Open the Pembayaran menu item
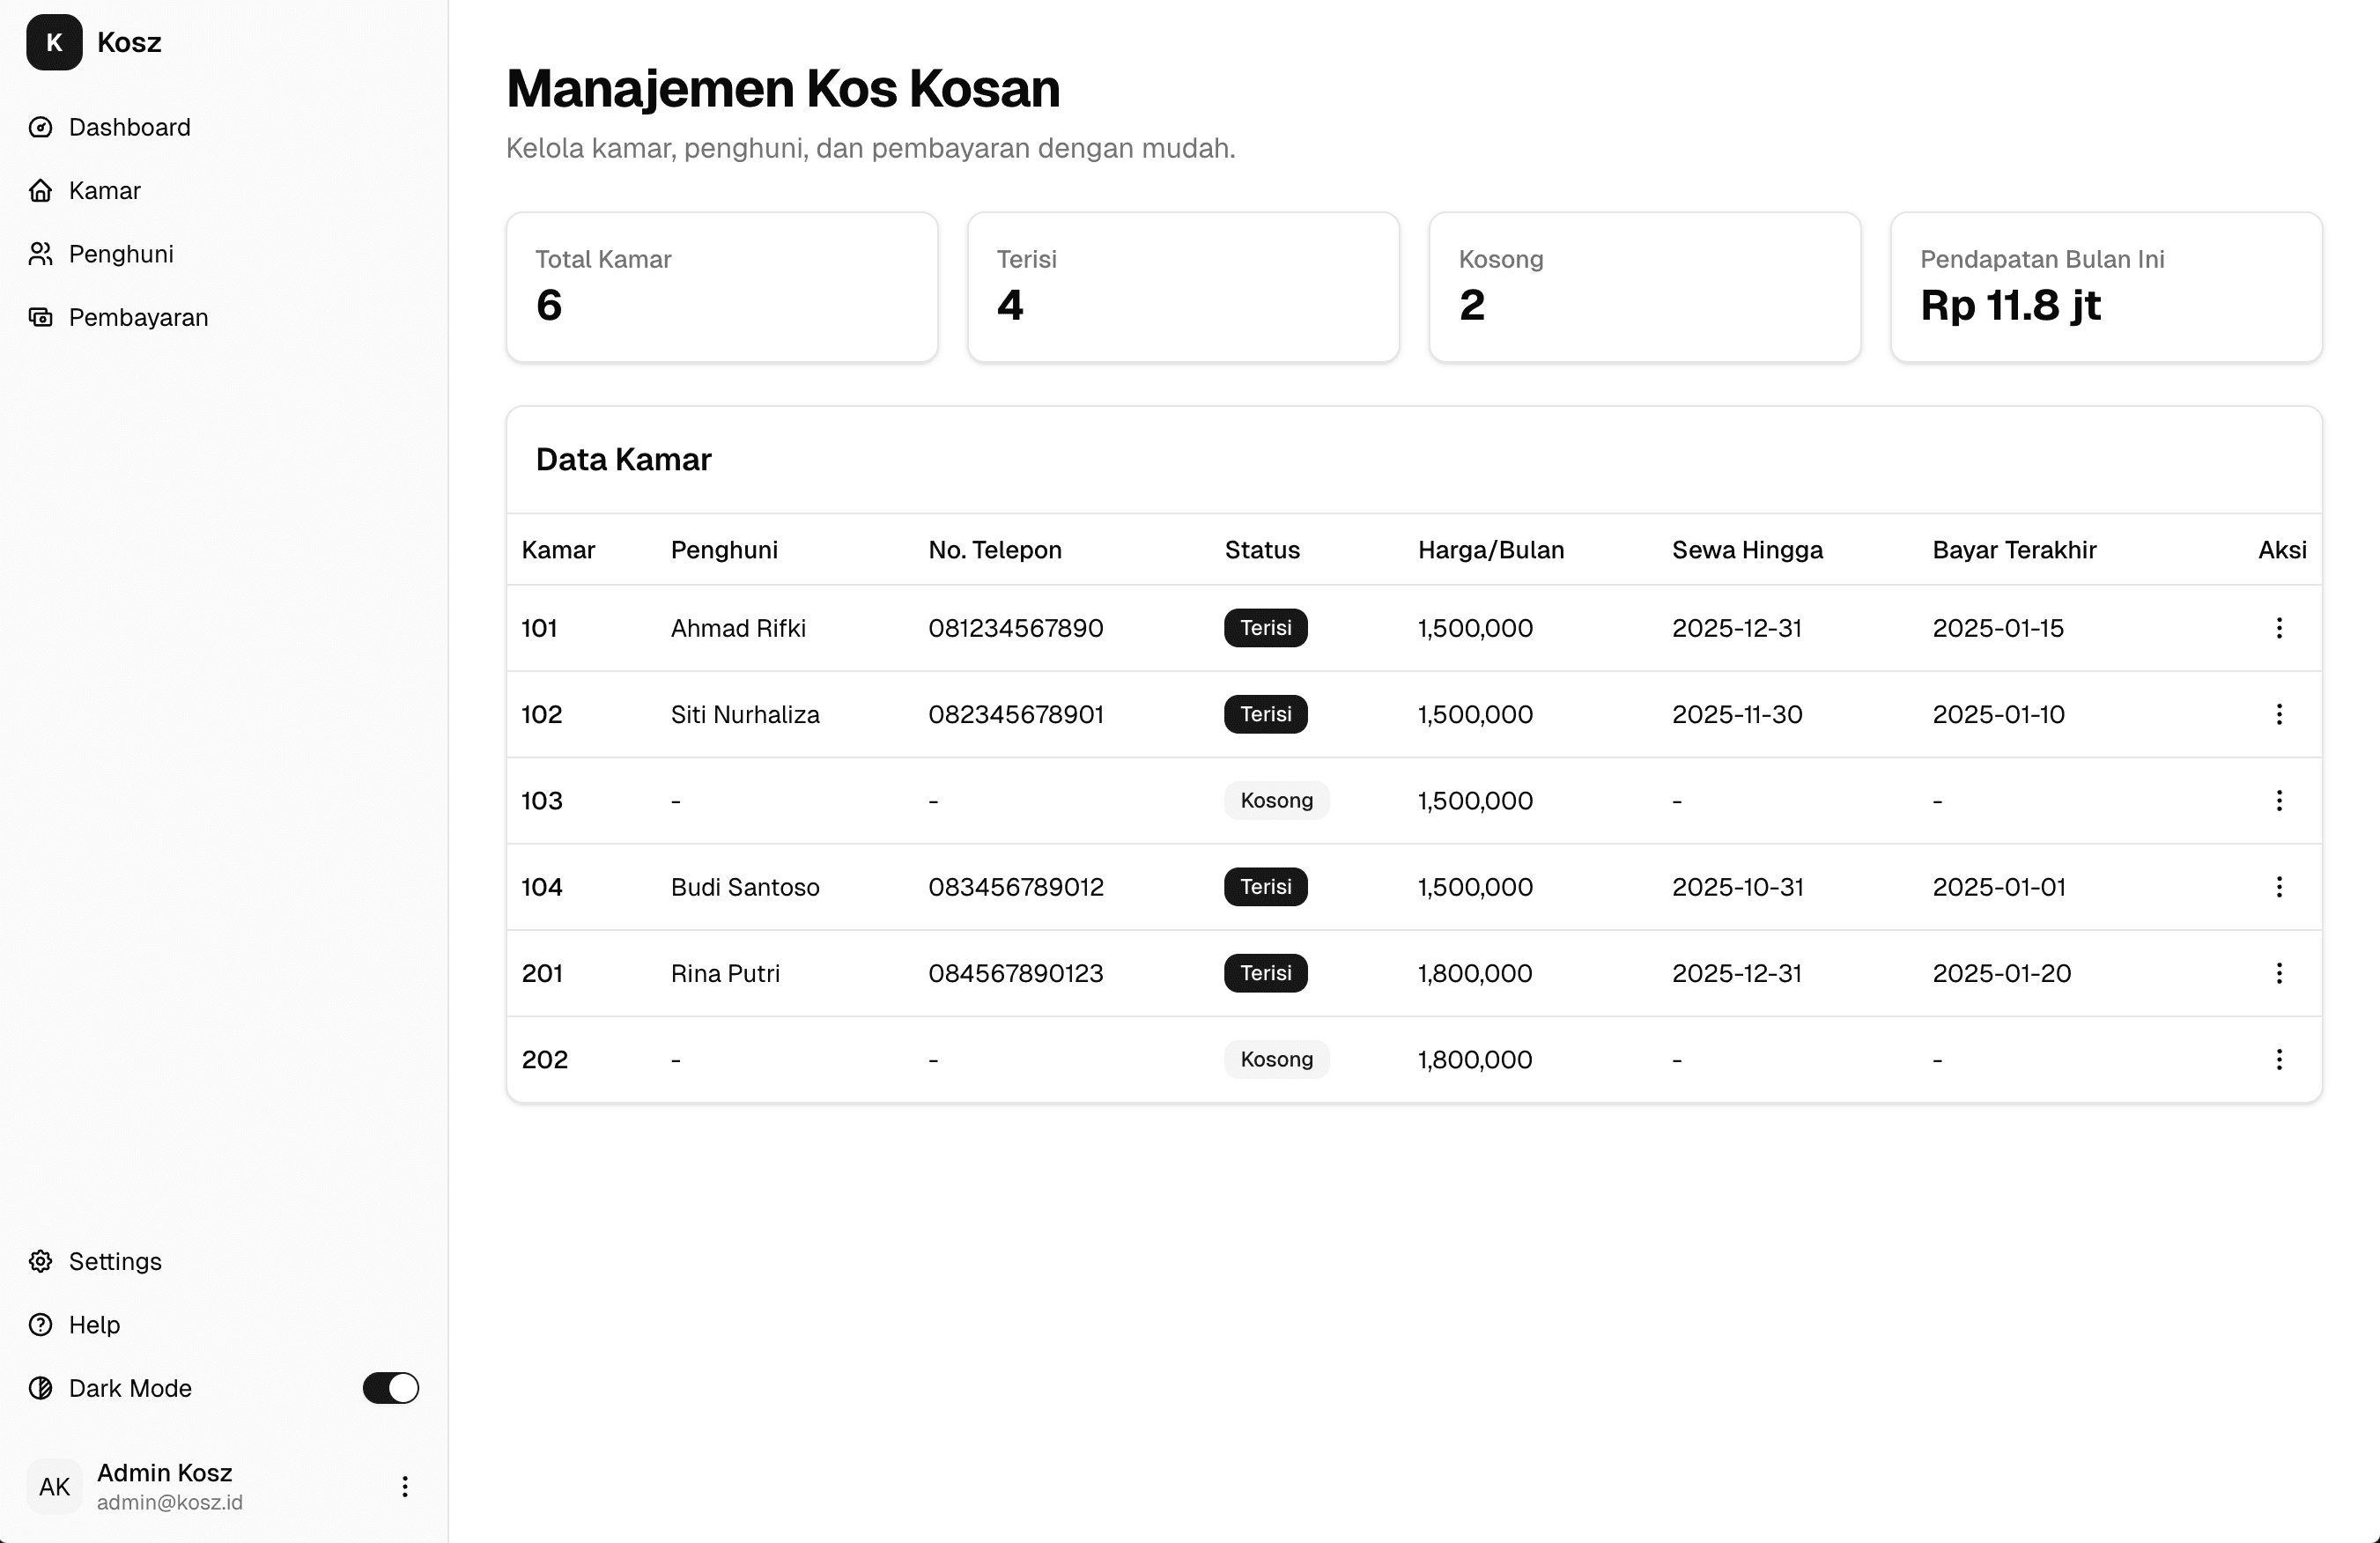 [138, 317]
